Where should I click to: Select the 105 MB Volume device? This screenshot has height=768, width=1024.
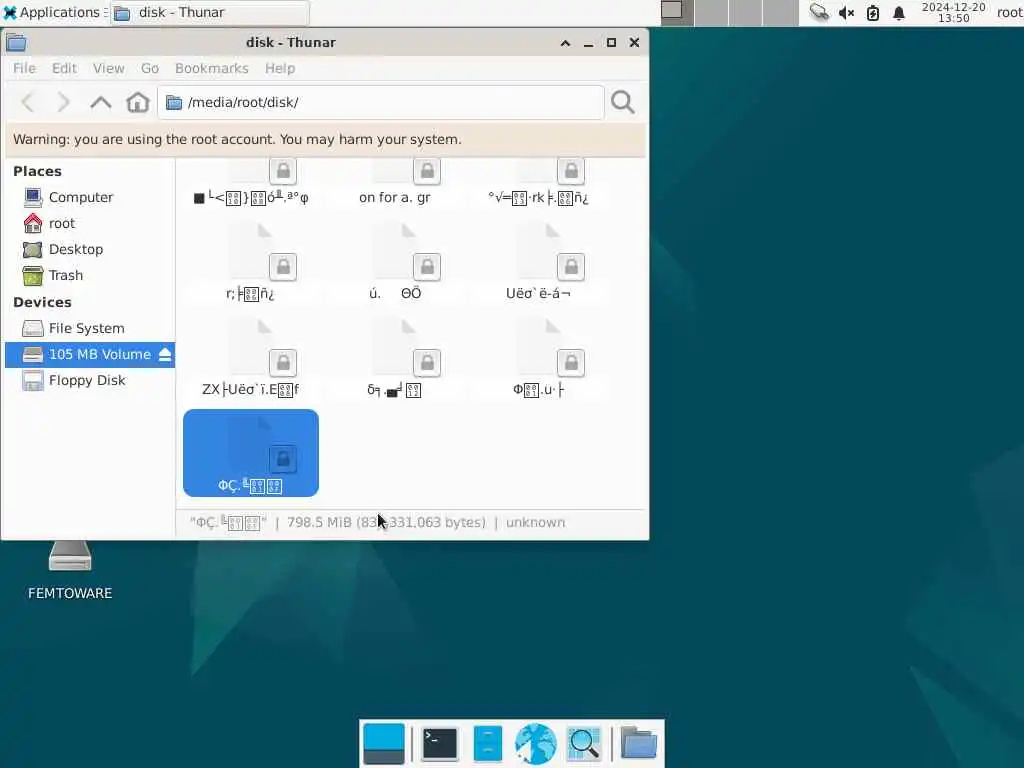tap(90, 355)
